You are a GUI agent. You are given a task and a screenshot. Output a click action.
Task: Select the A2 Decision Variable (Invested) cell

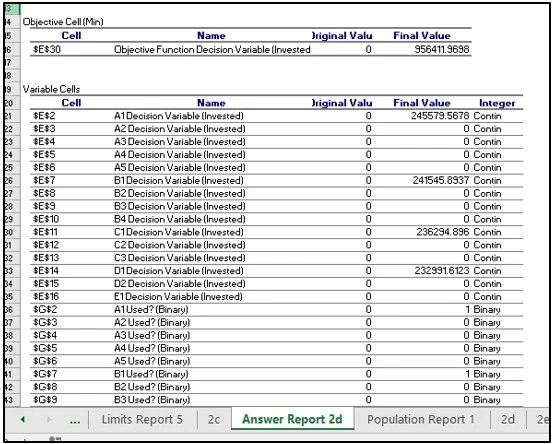coord(180,129)
